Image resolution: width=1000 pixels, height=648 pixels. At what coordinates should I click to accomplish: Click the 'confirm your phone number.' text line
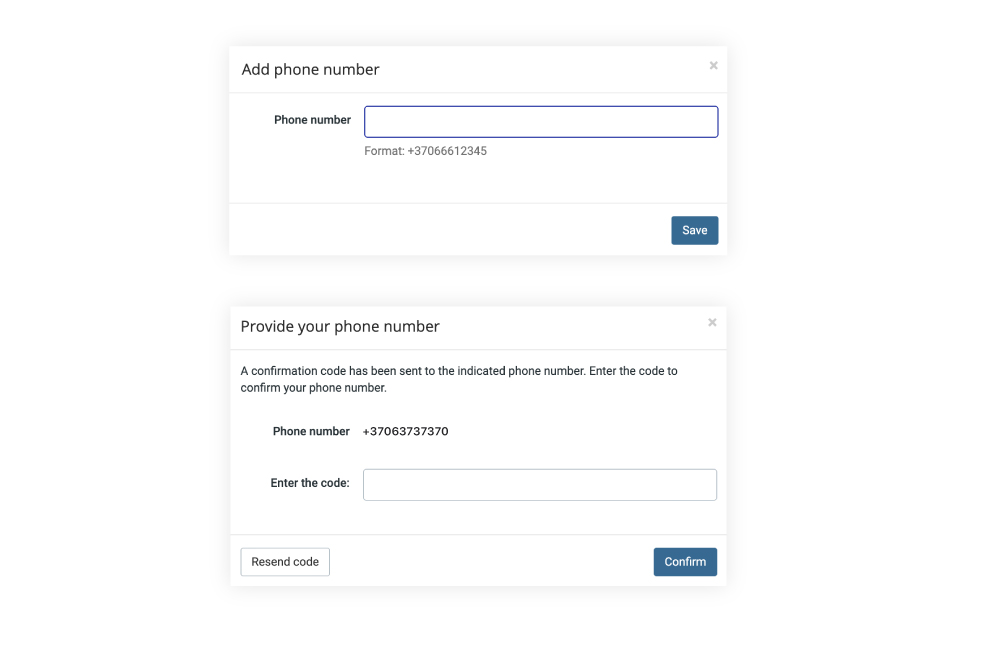[x=313, y=388]
